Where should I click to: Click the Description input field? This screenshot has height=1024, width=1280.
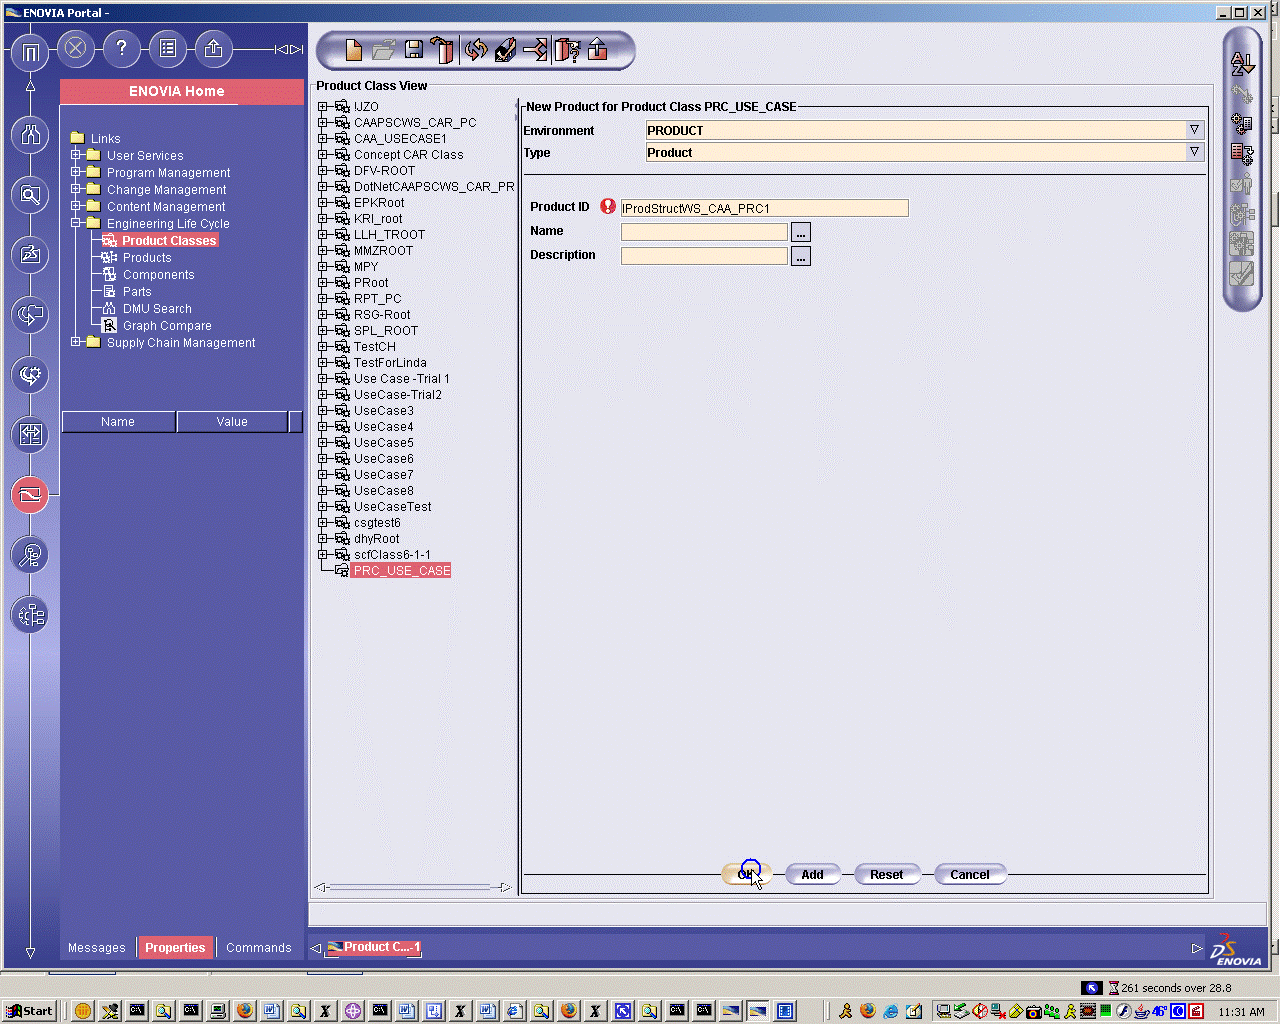tap(705, 256)
